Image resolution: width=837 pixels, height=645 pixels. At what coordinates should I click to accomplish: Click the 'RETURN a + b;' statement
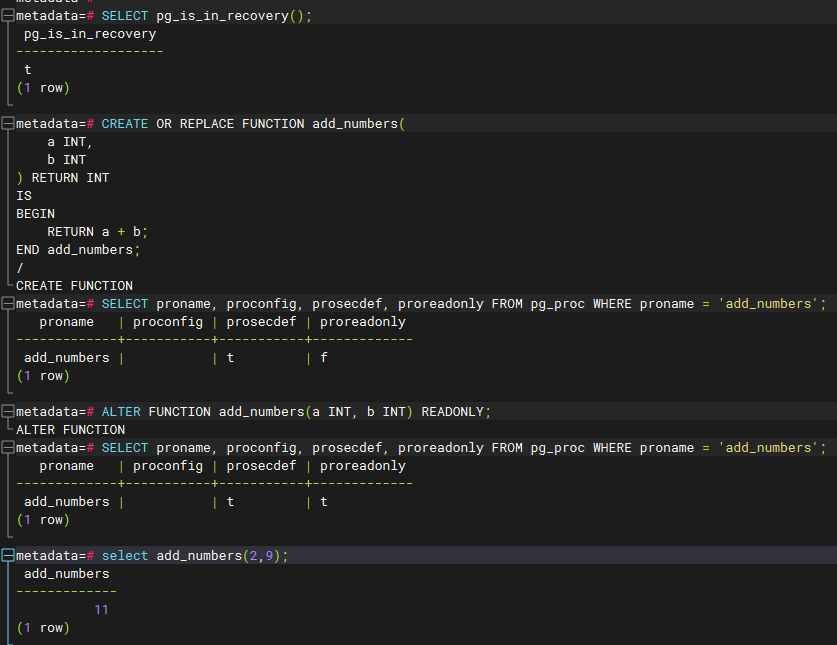(x=97, y=232)
